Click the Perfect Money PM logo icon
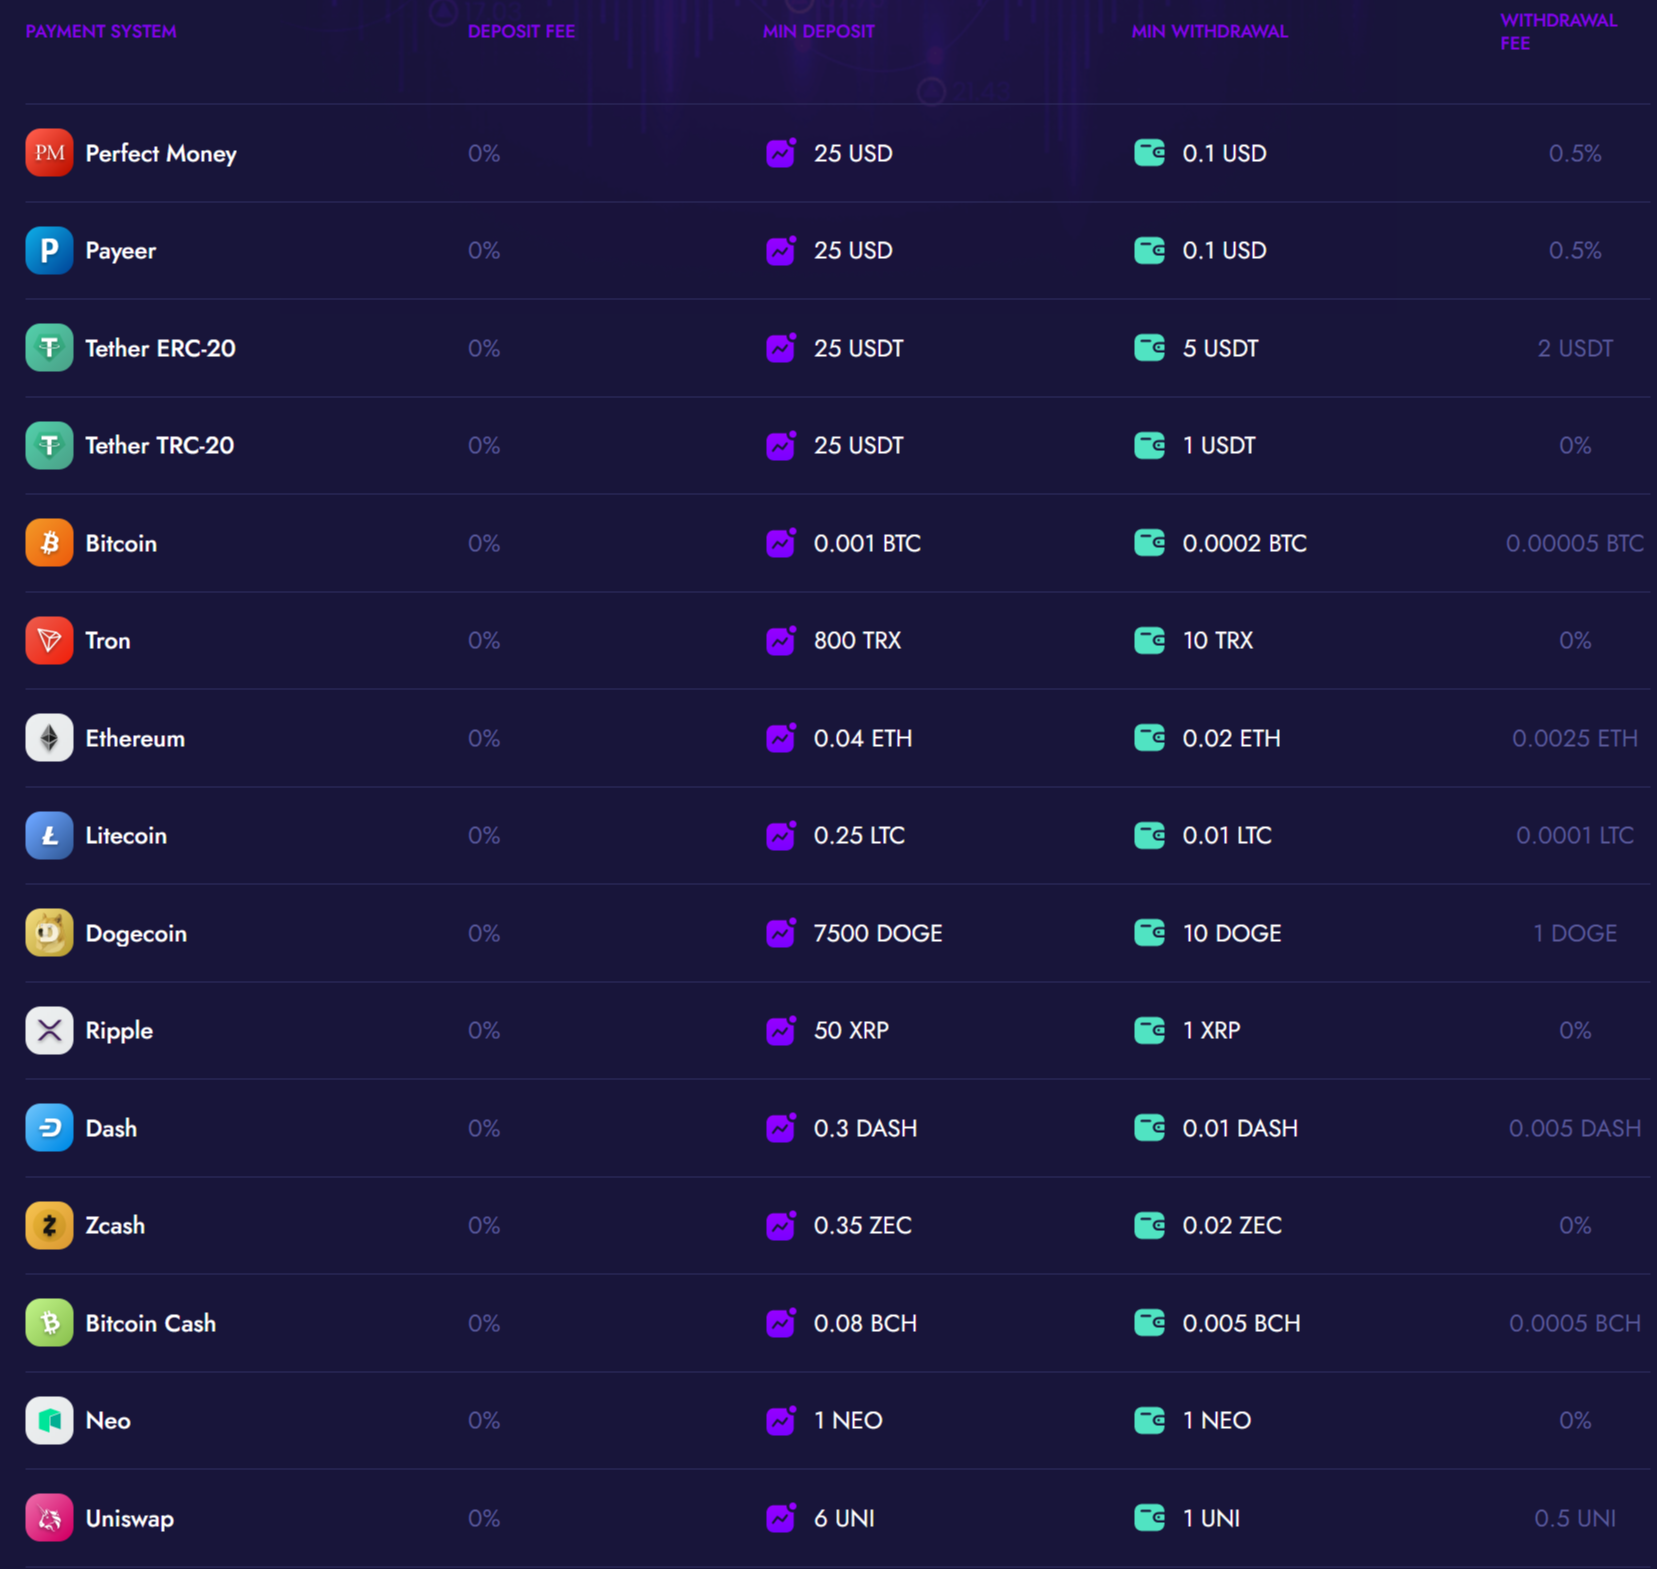The image size is (1657, 1569). pos(49,153)
